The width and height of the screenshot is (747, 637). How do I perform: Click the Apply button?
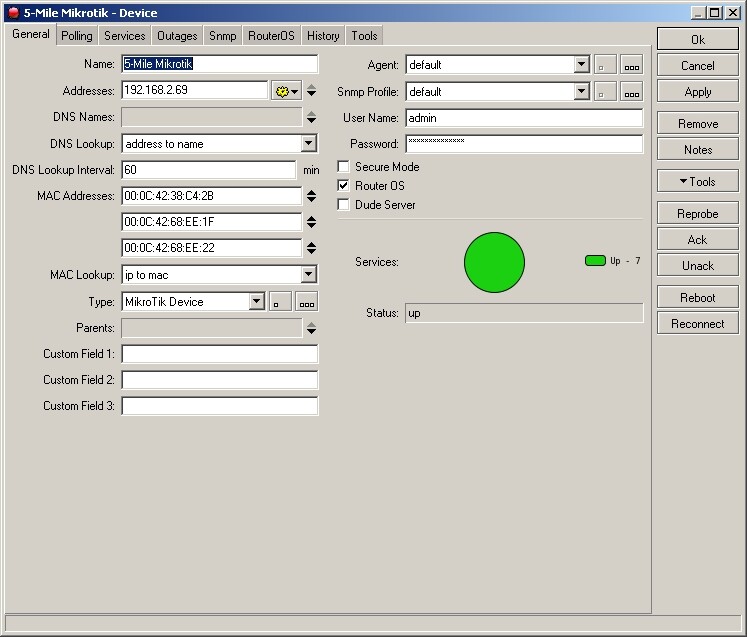tap(697, 92)
